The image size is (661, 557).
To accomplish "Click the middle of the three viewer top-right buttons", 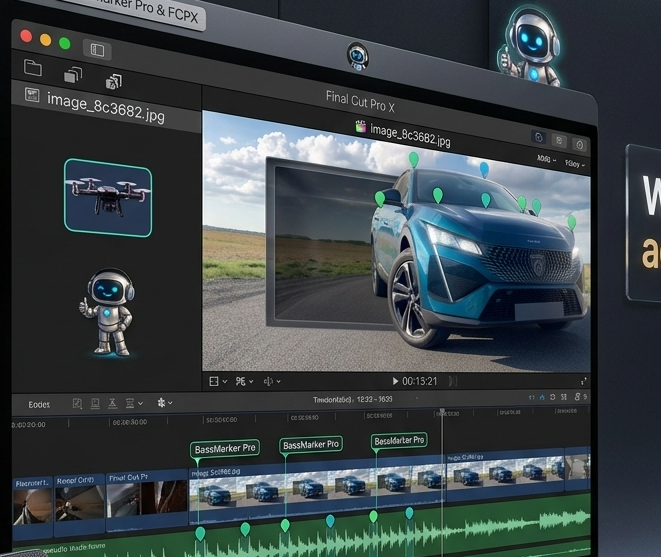I will (559, 141).
